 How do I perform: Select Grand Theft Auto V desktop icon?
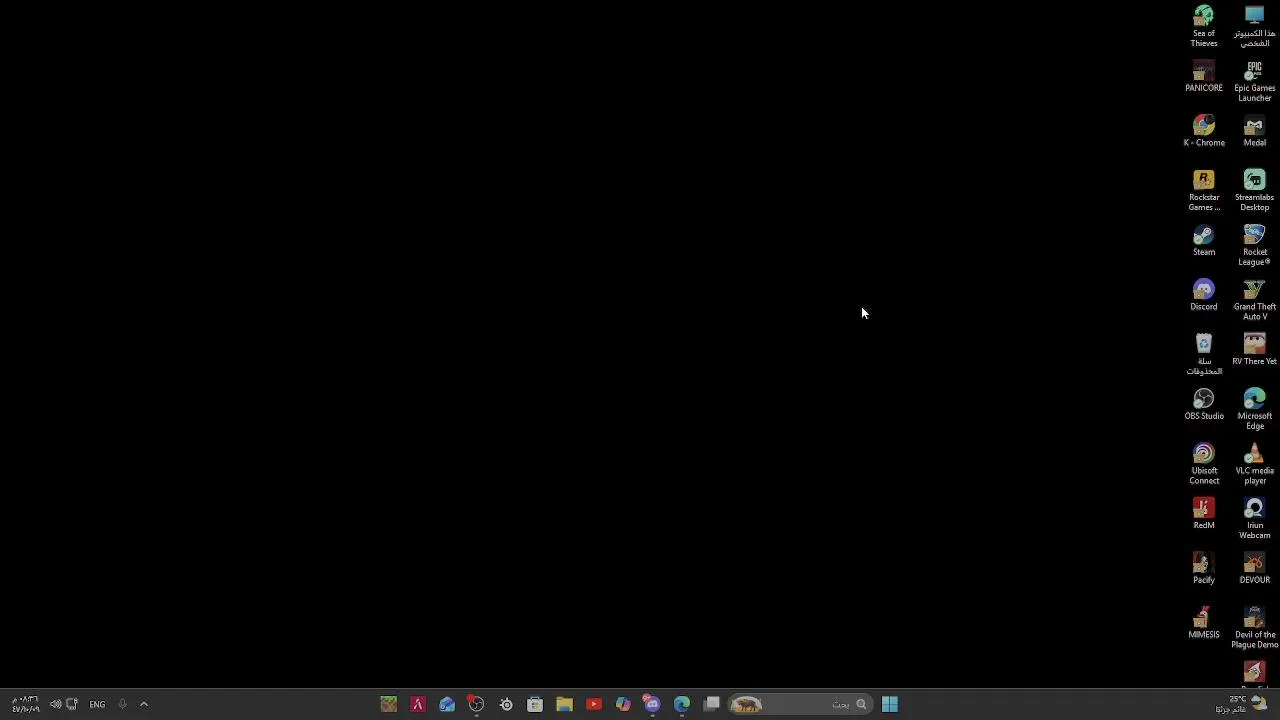pos(1254,300)
